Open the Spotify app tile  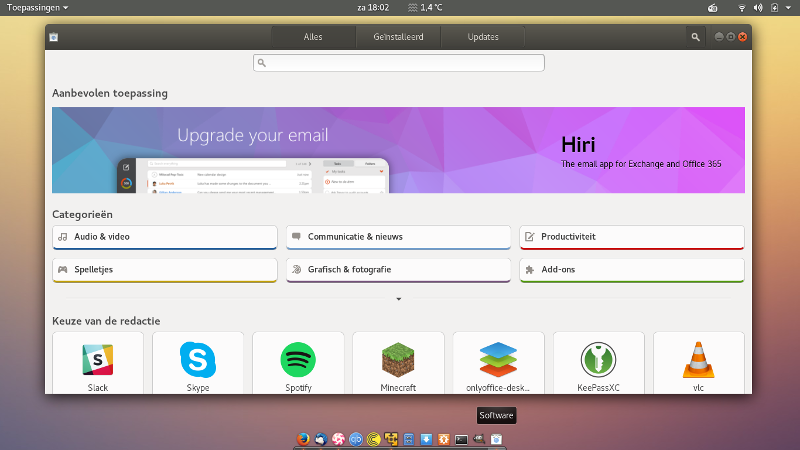click(298, 363)
